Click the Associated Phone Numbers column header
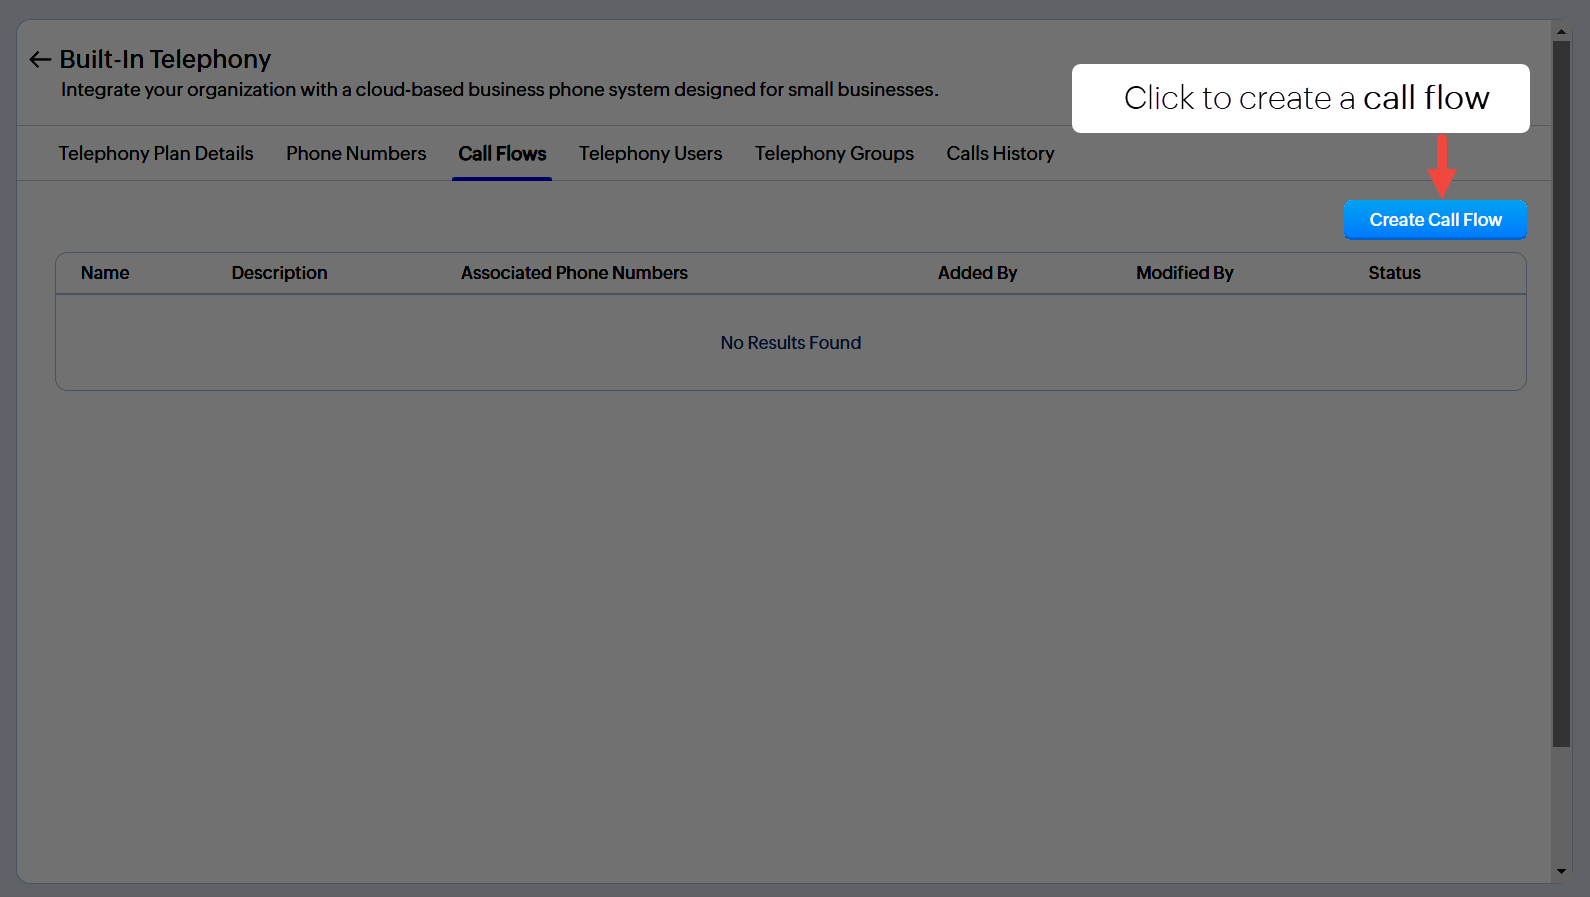 click(x=574, y=273)
